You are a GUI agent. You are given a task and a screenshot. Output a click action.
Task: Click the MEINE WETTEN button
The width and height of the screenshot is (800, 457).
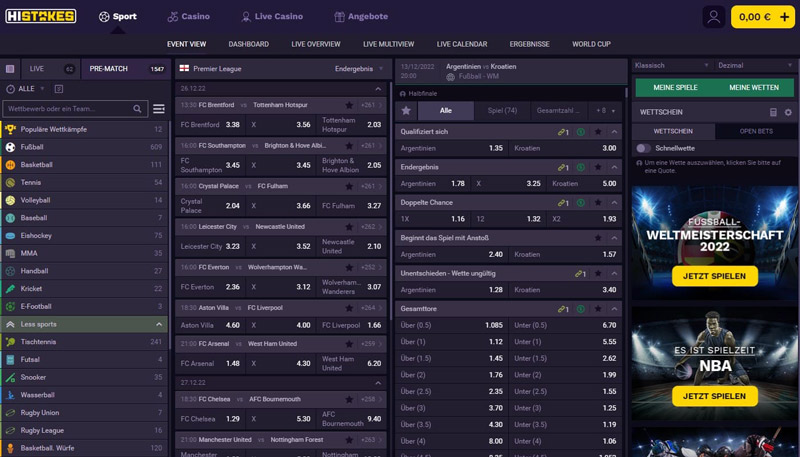click(x=754, y=88)
